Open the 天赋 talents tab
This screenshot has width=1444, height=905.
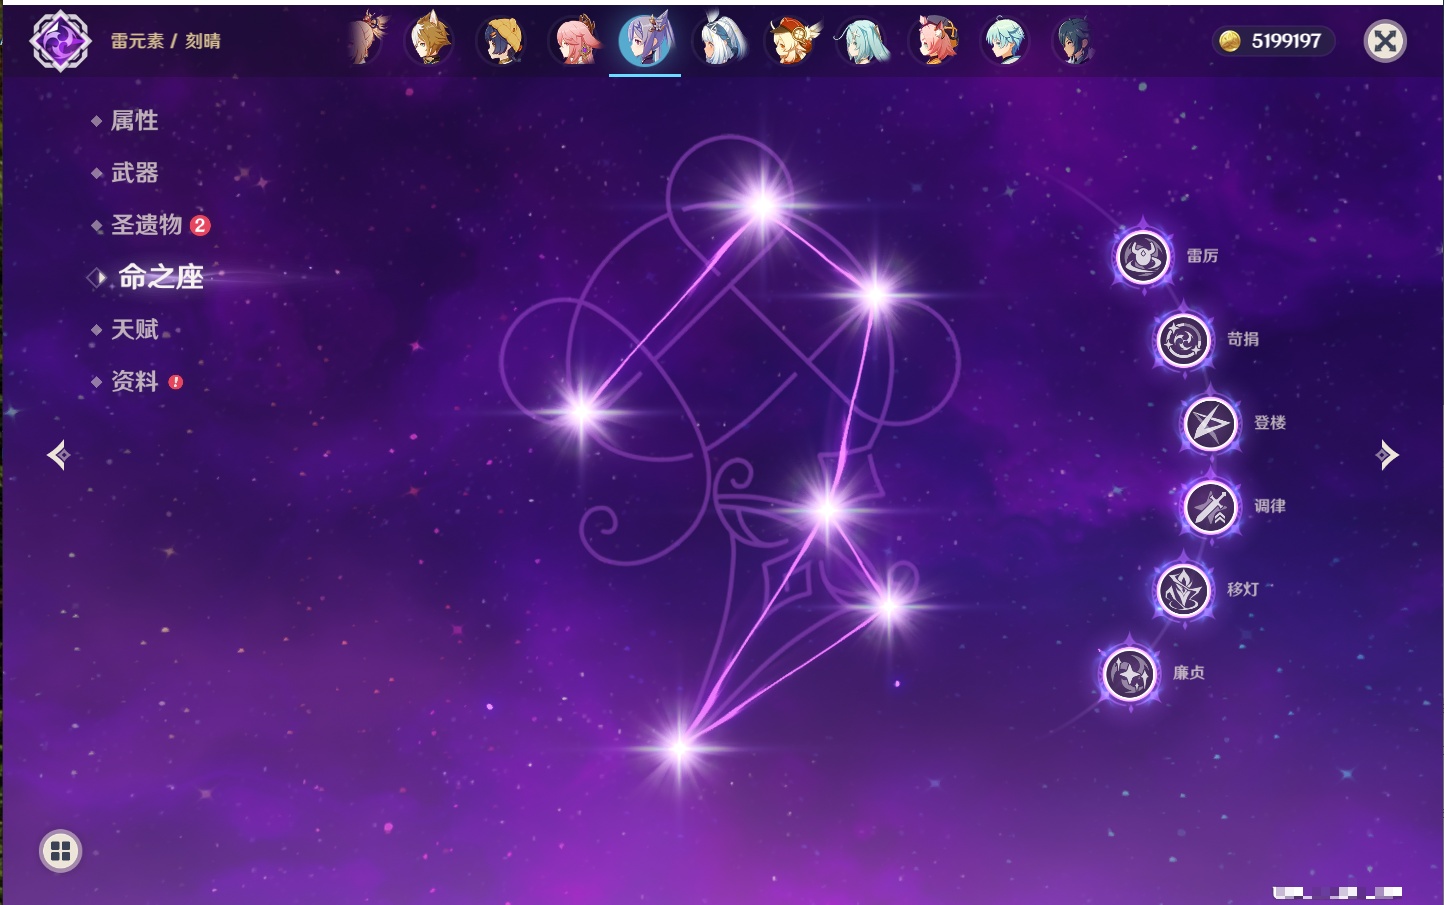134,329
